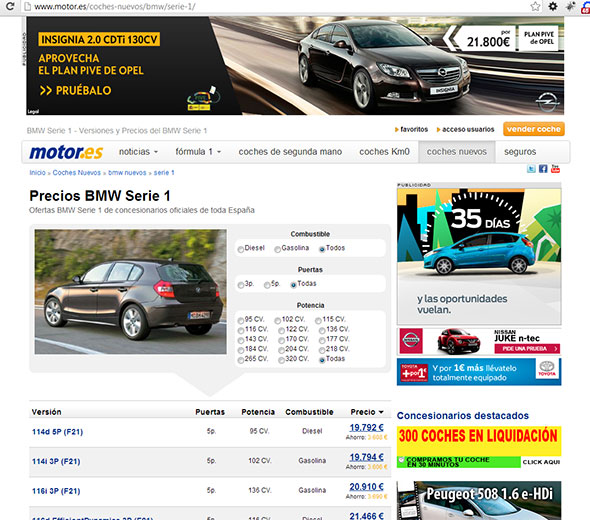Select 143 CV power option
Image resolution: width=590 pixels, height=520 pixels.
point(241,341)
